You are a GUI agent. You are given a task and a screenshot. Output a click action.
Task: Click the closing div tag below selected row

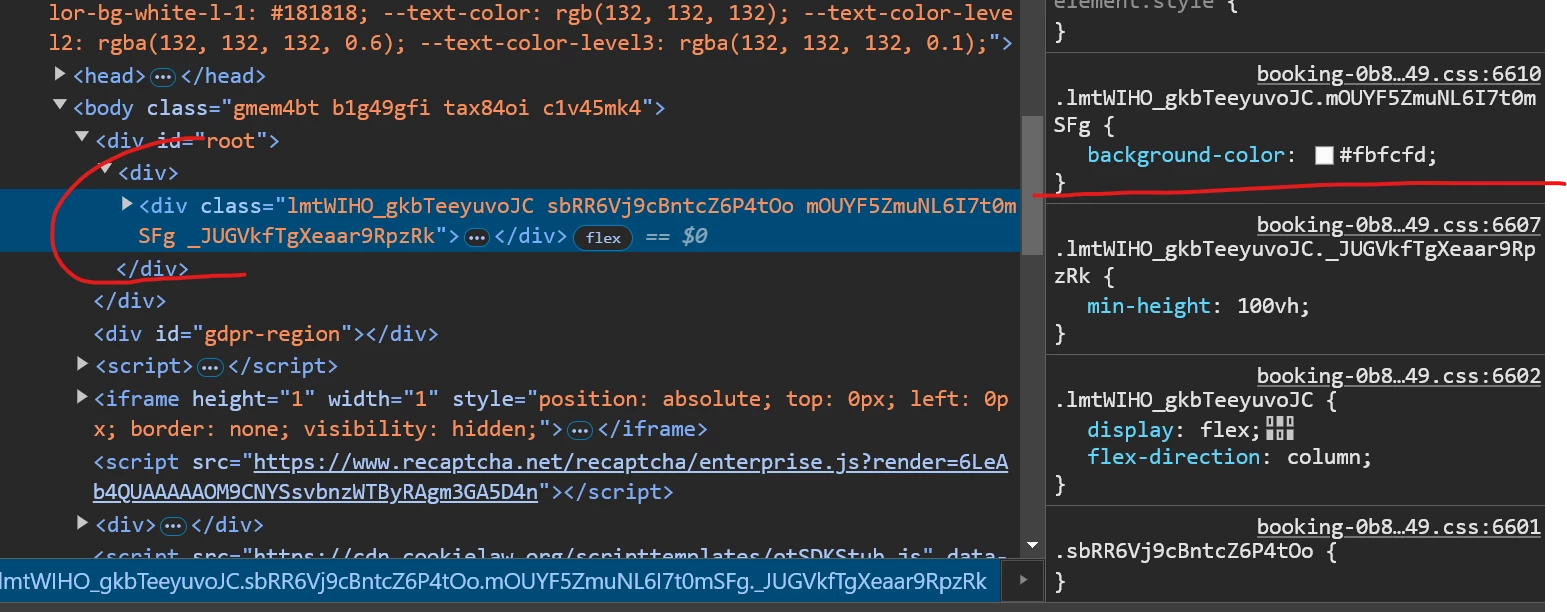coord(152,268)
